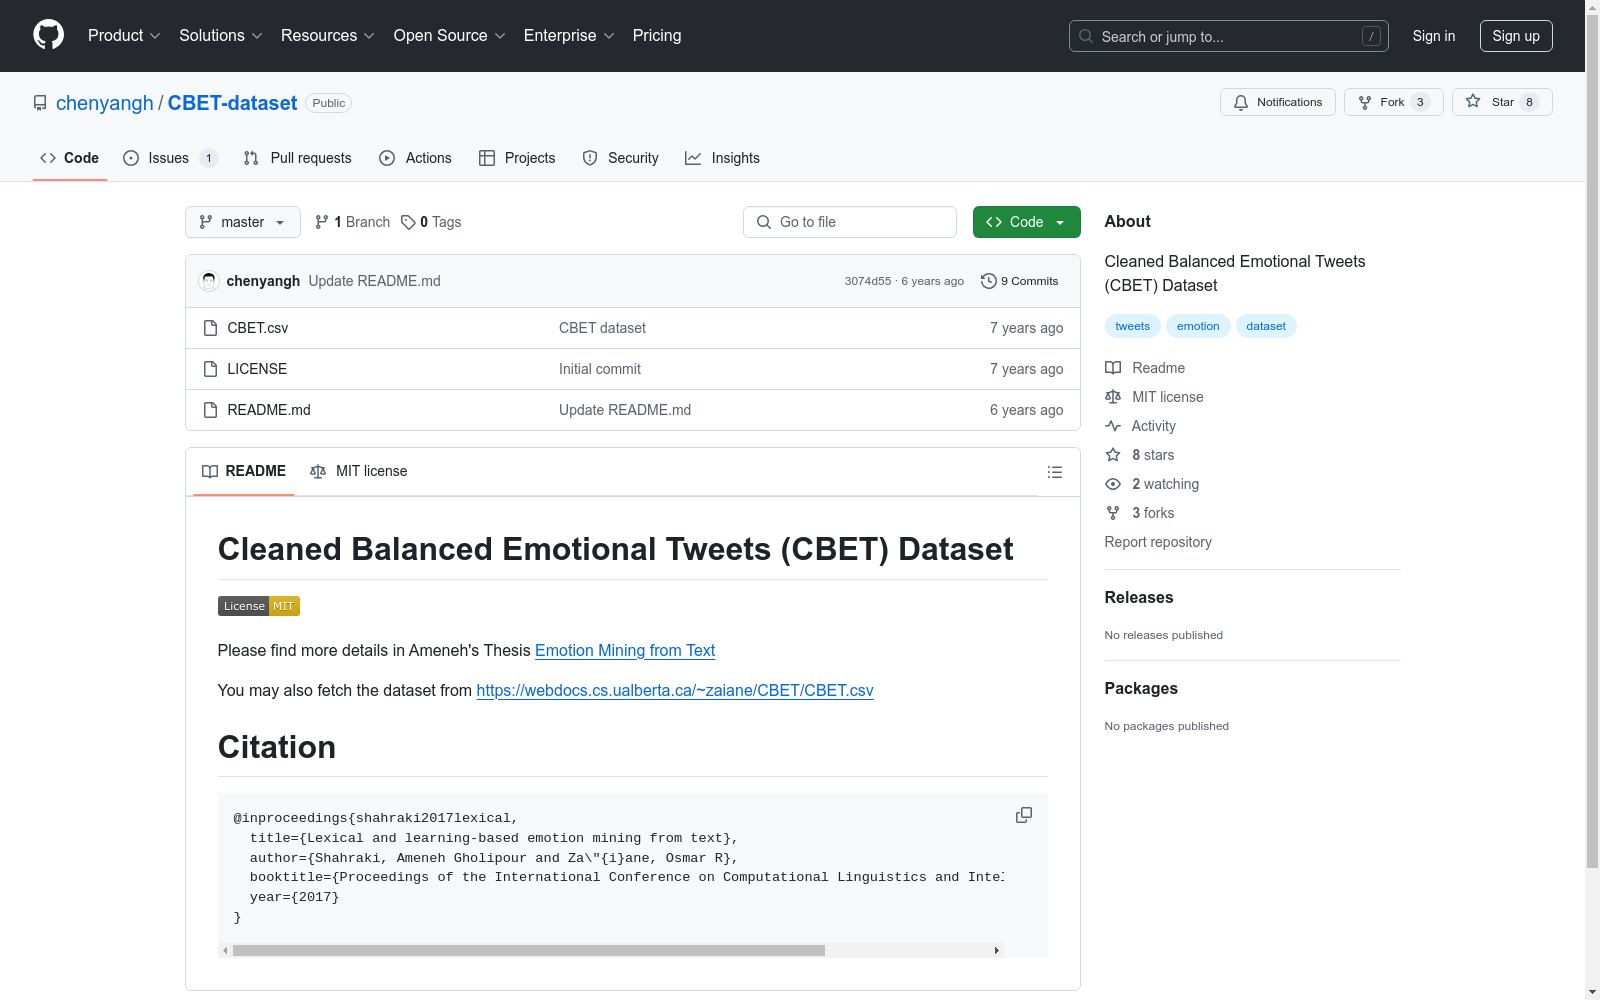Expand the Solutions menu
This screenshot has width=1600, height=1000.
click(x=221, y=36)
